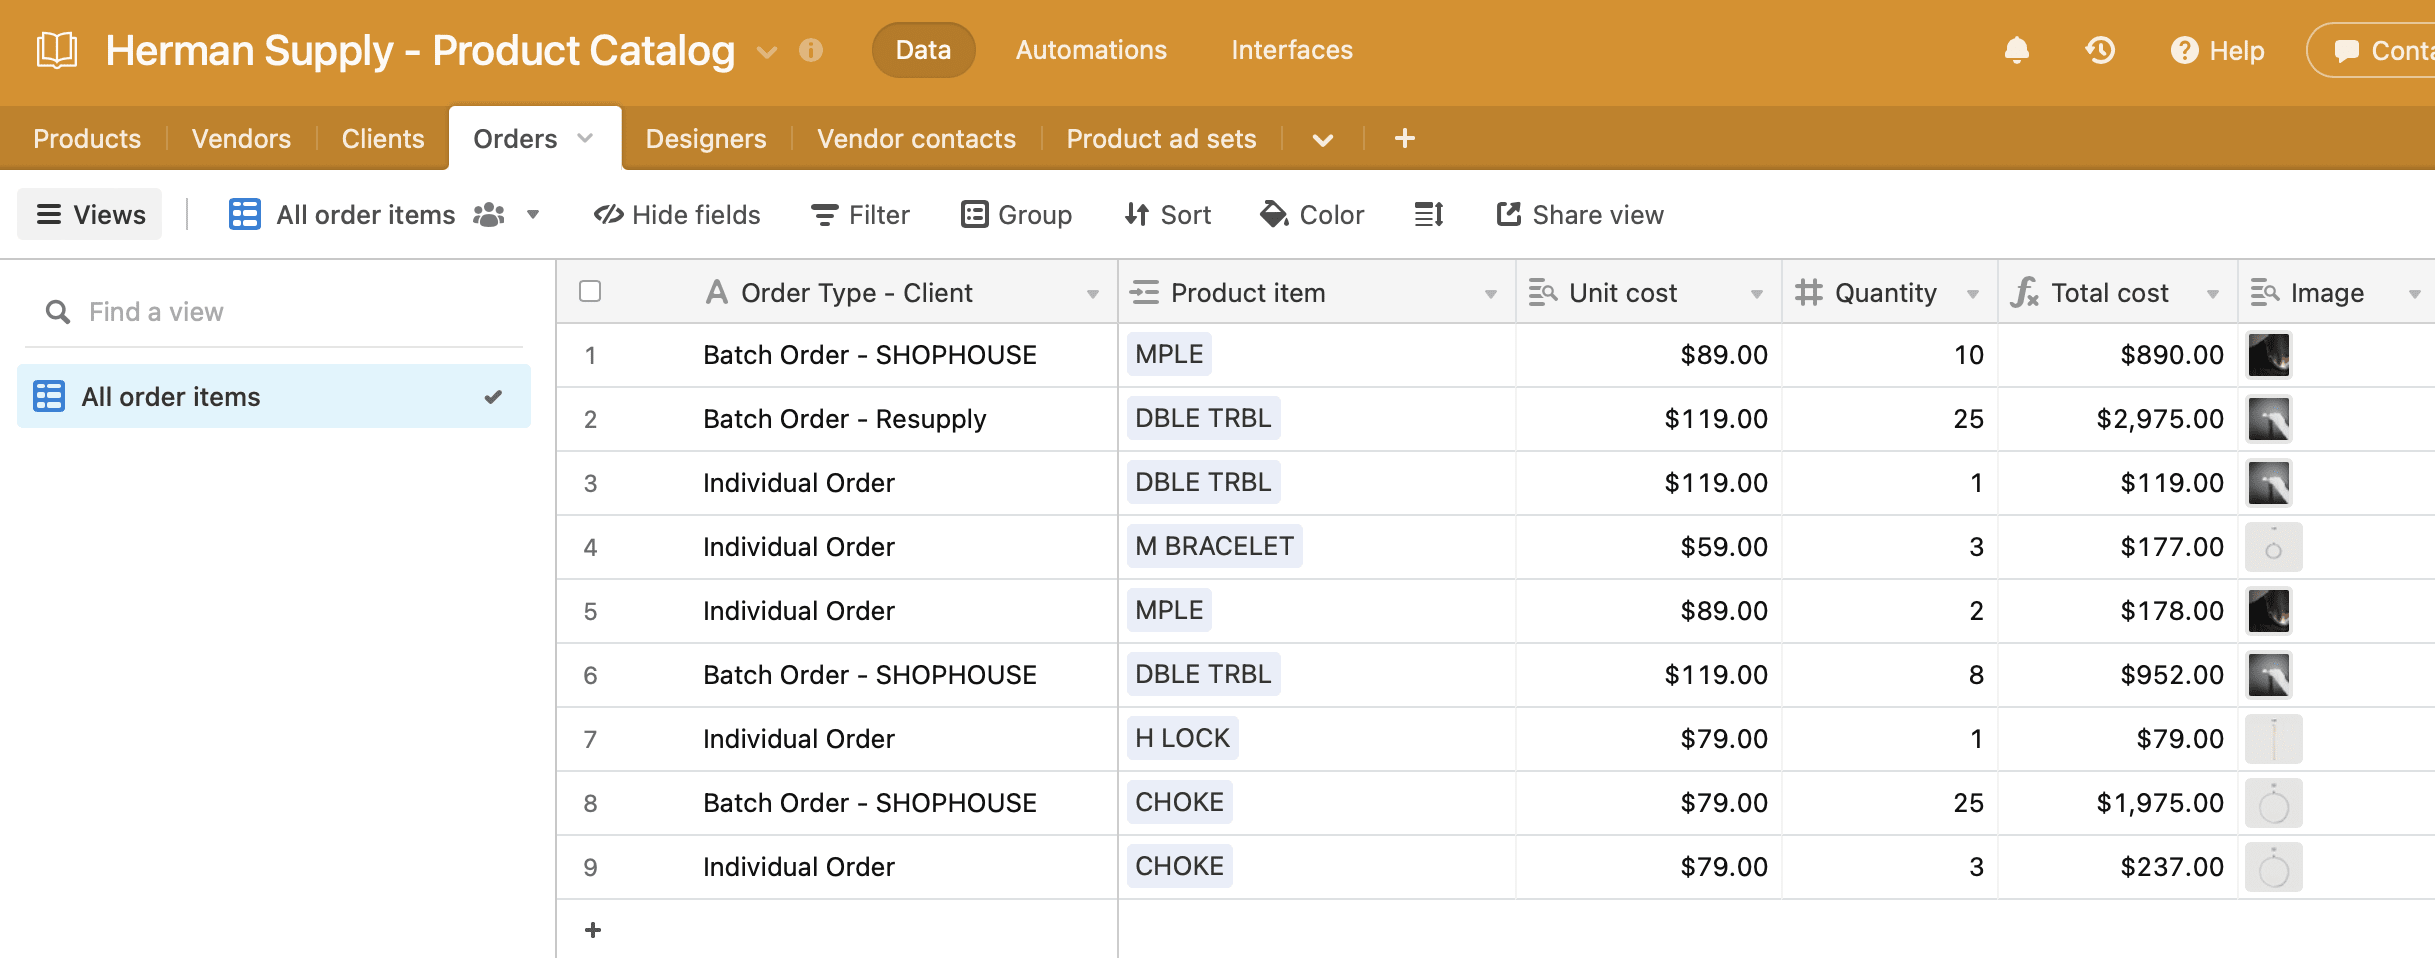Viewport: 2435px width, 958px height.
Task: Add a new table with plus icon
Action: coord(1404,138)
